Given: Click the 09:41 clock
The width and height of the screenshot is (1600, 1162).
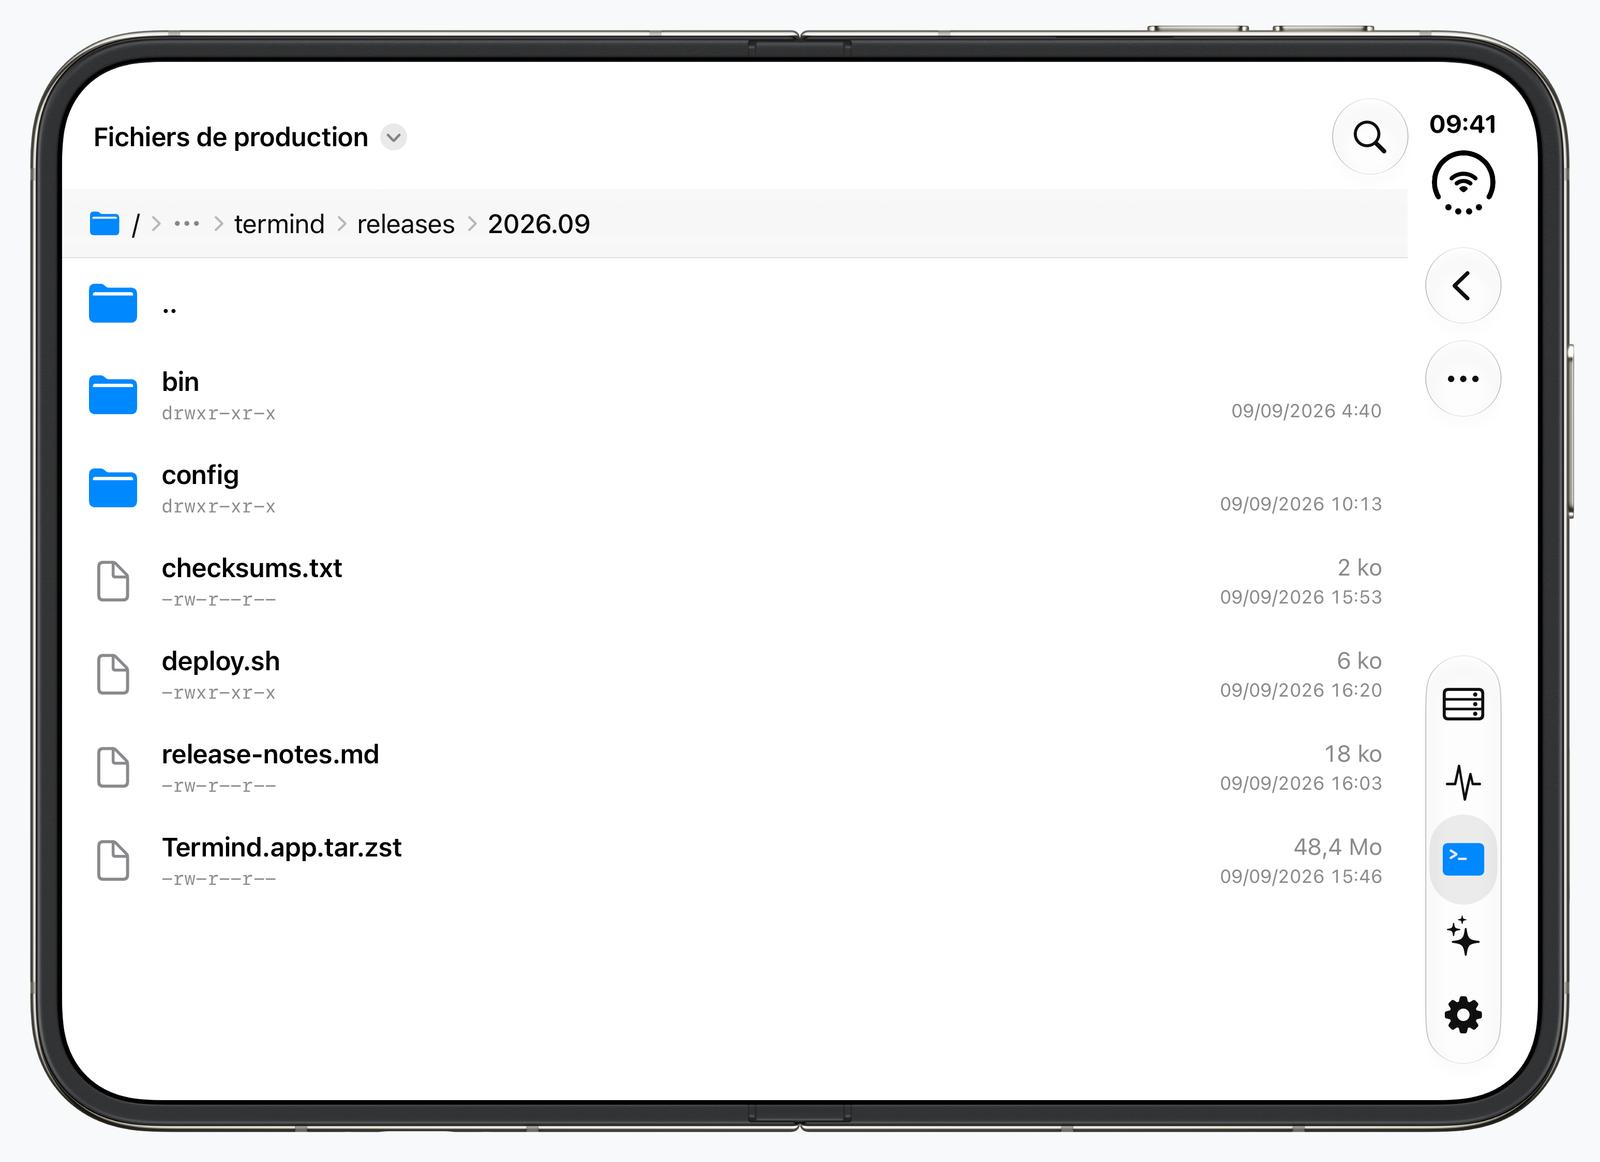Looking at the screenshot, I should pyautogui.click(x=1463, y=124).
